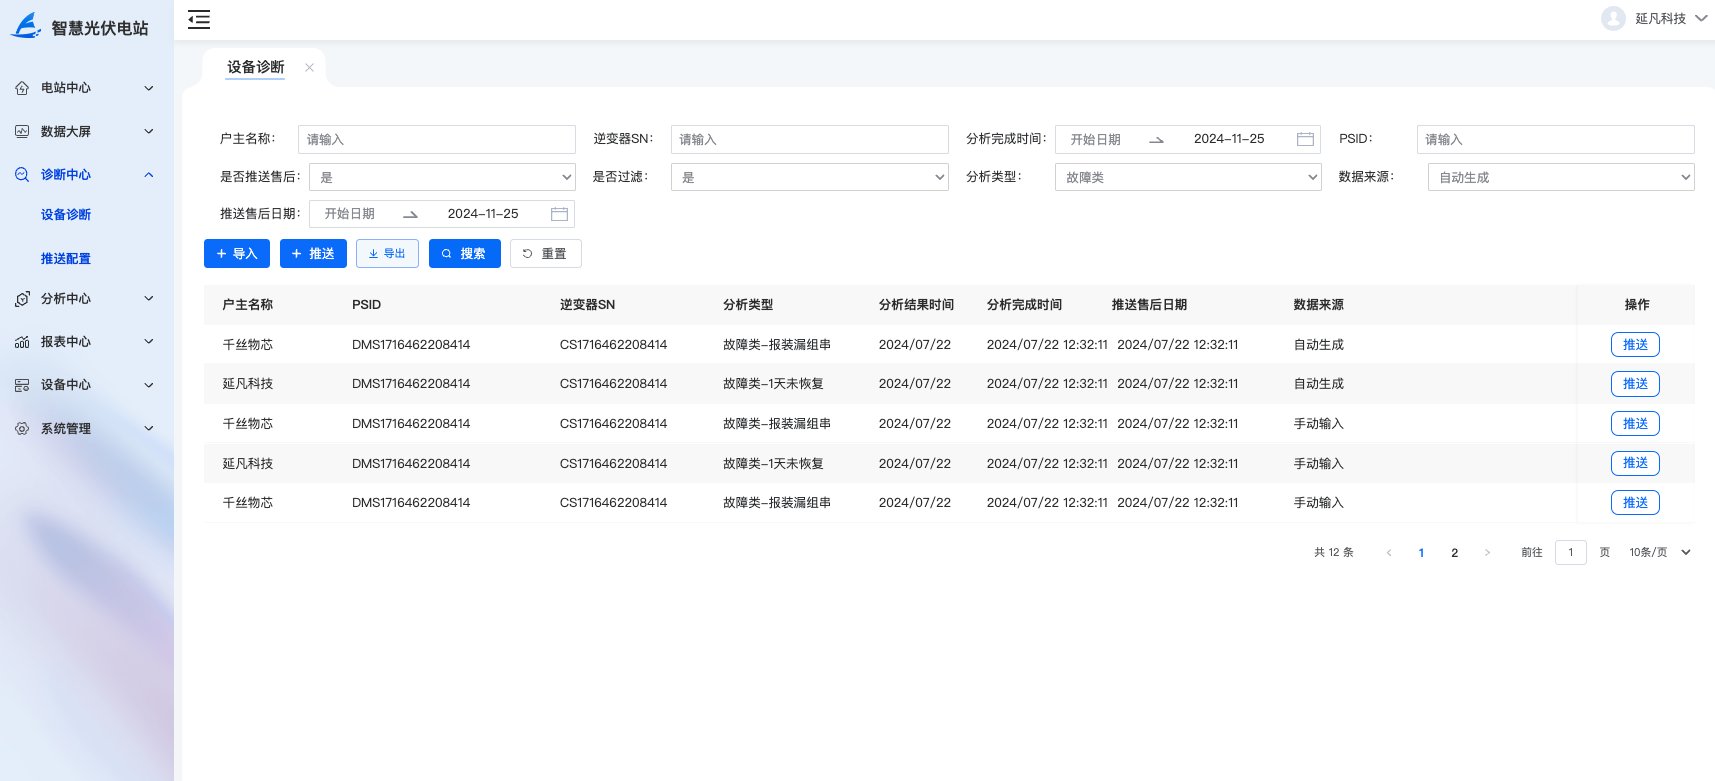Screen dimensions: 1715x781
Task: Click the 户主名称 input field
Action: 436,139
